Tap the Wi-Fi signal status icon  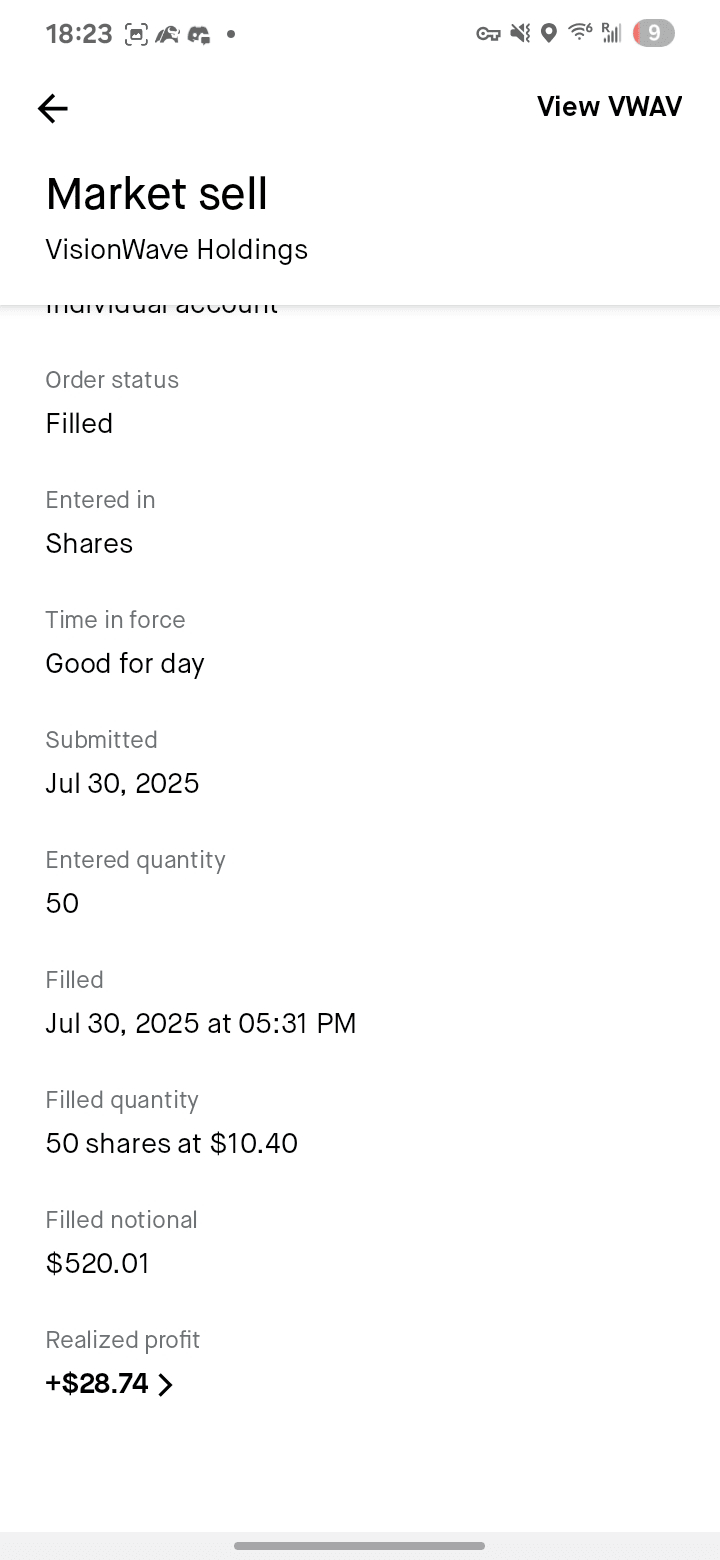[x=579, y=33]
